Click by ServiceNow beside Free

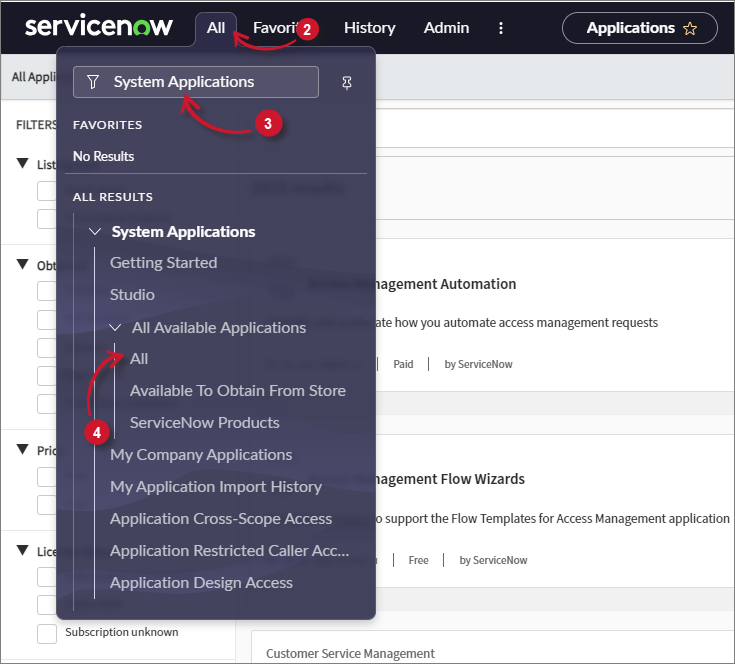click(493, 560)
